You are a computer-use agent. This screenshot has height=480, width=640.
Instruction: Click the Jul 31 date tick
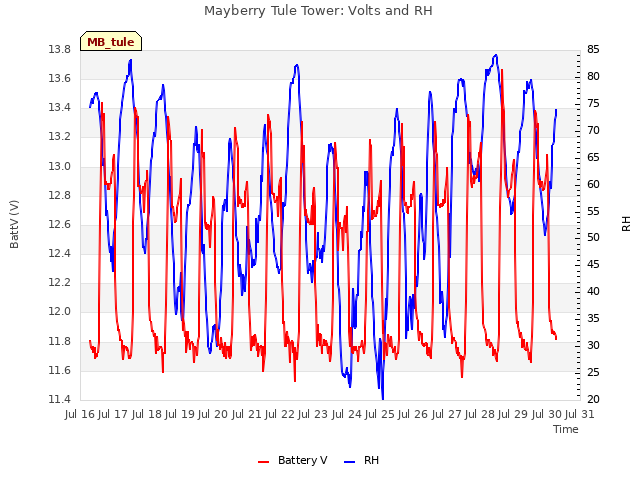point(580,414)
